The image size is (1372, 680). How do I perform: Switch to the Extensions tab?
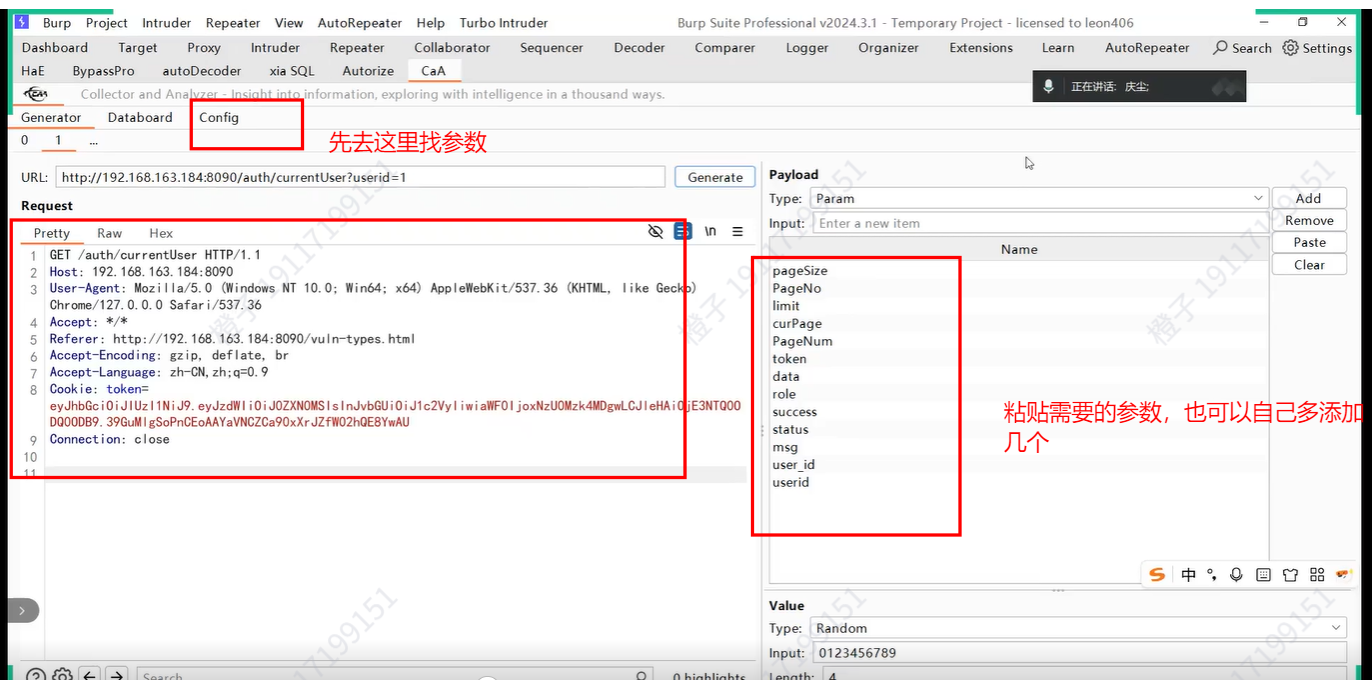click(x=981, y=47)
